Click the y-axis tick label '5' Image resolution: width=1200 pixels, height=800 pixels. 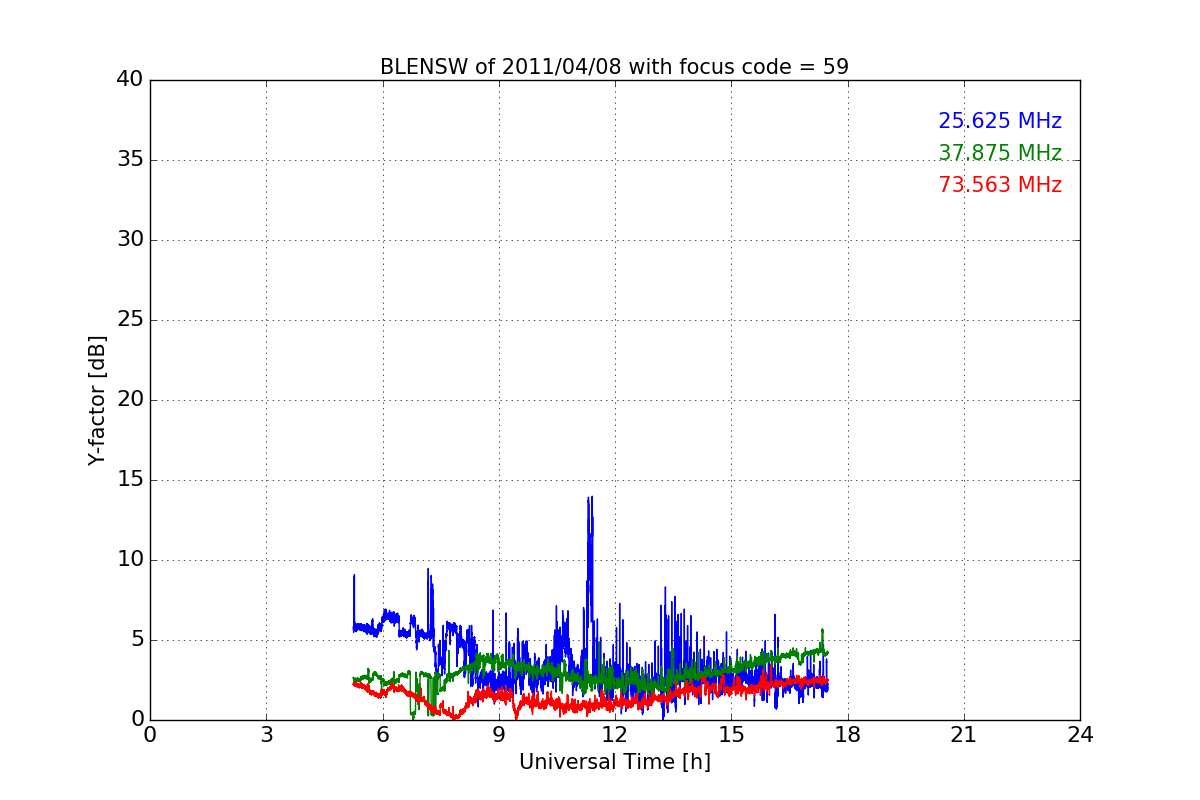[x=137, y=640]
